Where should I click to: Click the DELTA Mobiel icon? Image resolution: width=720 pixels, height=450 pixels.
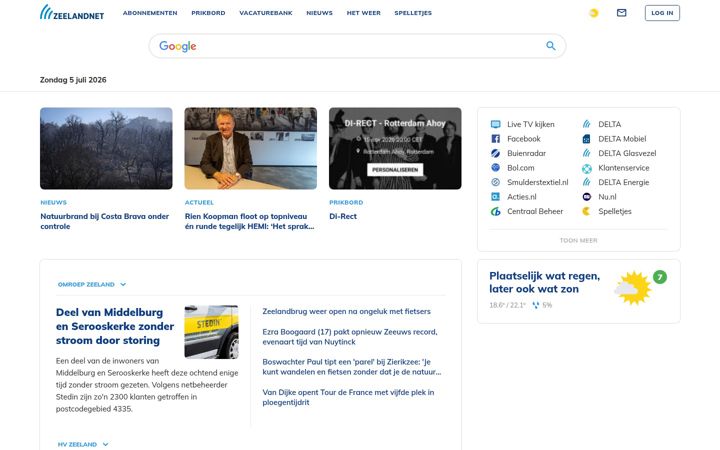point(586,139)
